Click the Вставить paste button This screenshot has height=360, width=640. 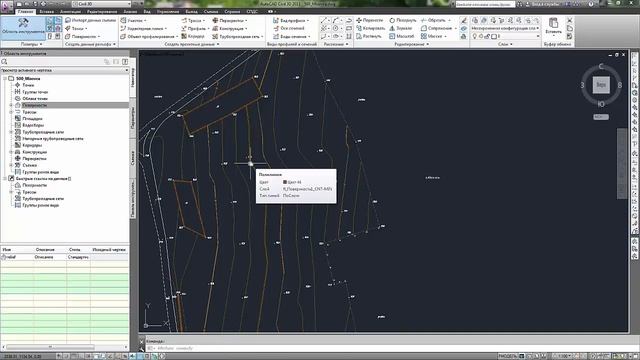coord(553,26)
